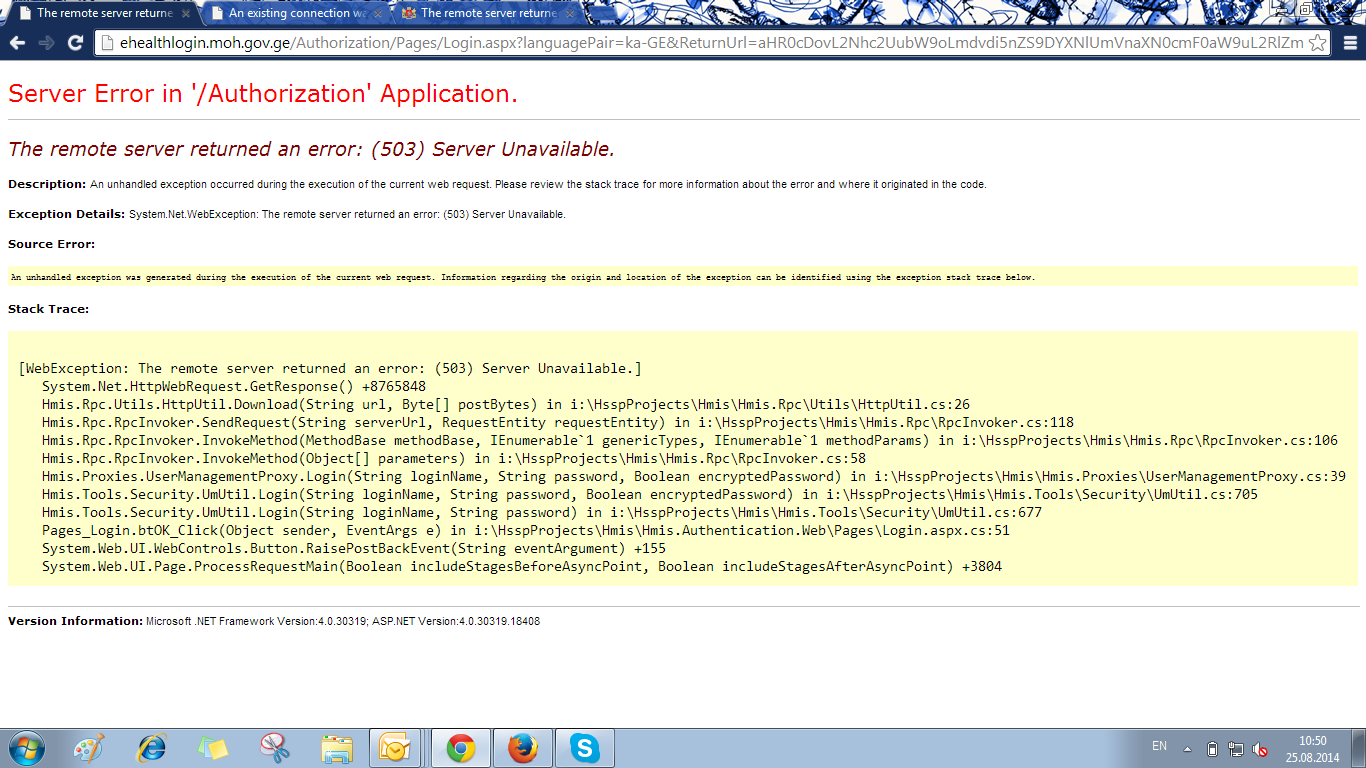Image resolution: width=1366 pixels, height=768 pixels.
Task: Open Outlook from the taskbar
Action: tap(397, 748)
